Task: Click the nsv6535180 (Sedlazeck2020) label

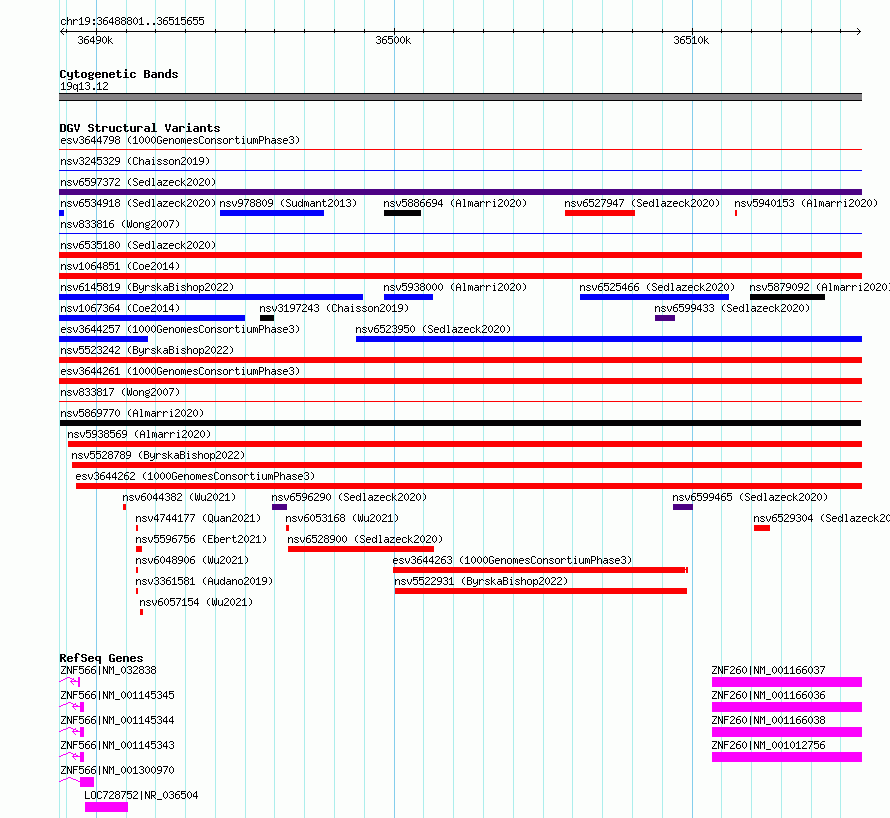Action: tap(138, 245)
